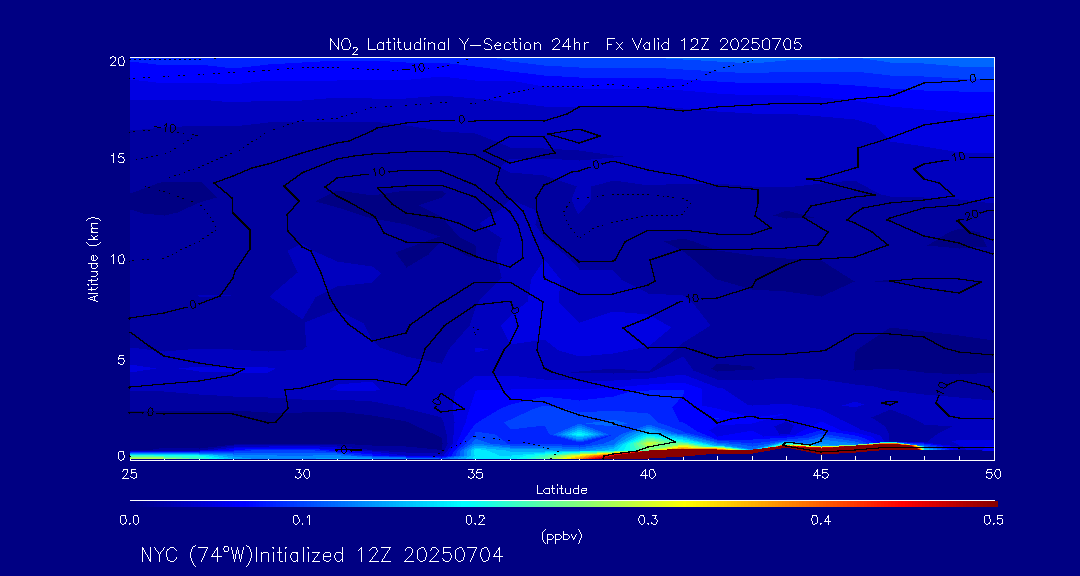Click latitude tick label 50 on x-axis
1080x576 pixels.
(993, 473)
